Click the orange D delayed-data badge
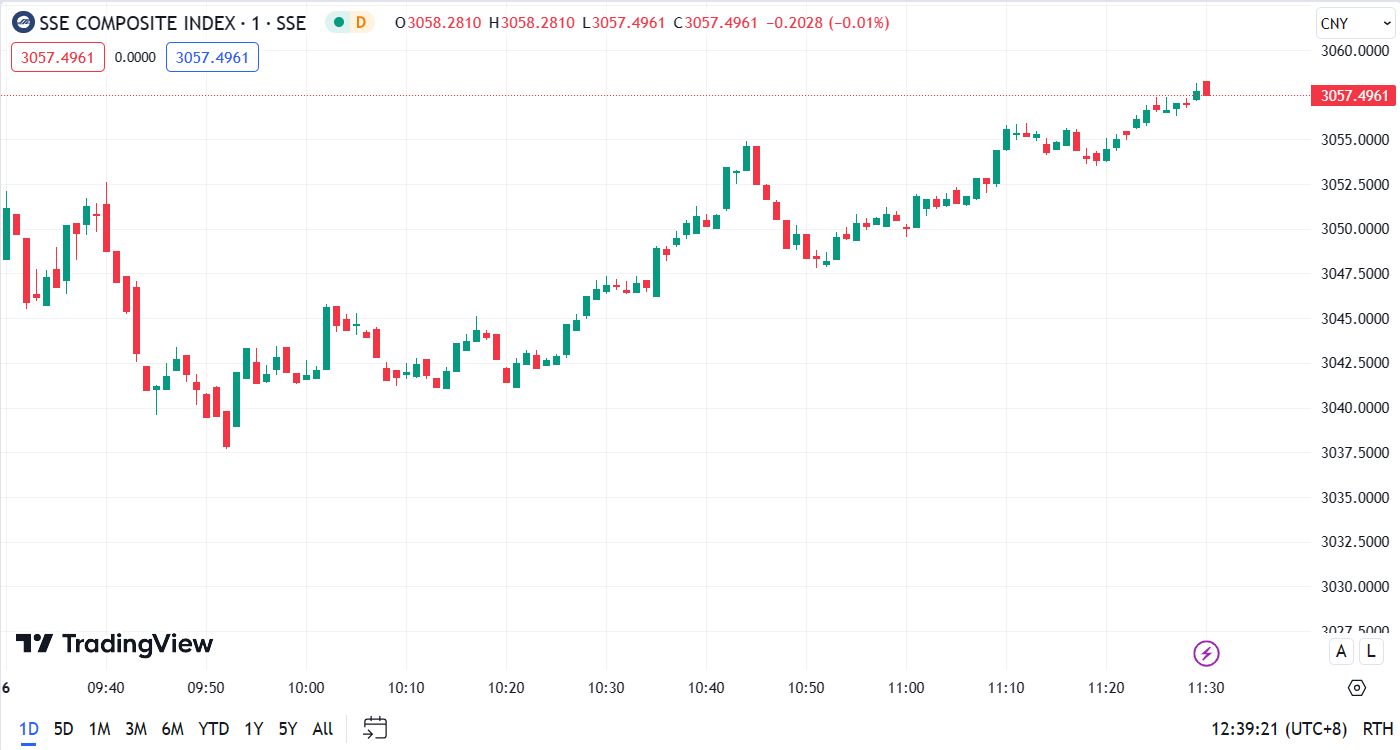 (361, 22)
